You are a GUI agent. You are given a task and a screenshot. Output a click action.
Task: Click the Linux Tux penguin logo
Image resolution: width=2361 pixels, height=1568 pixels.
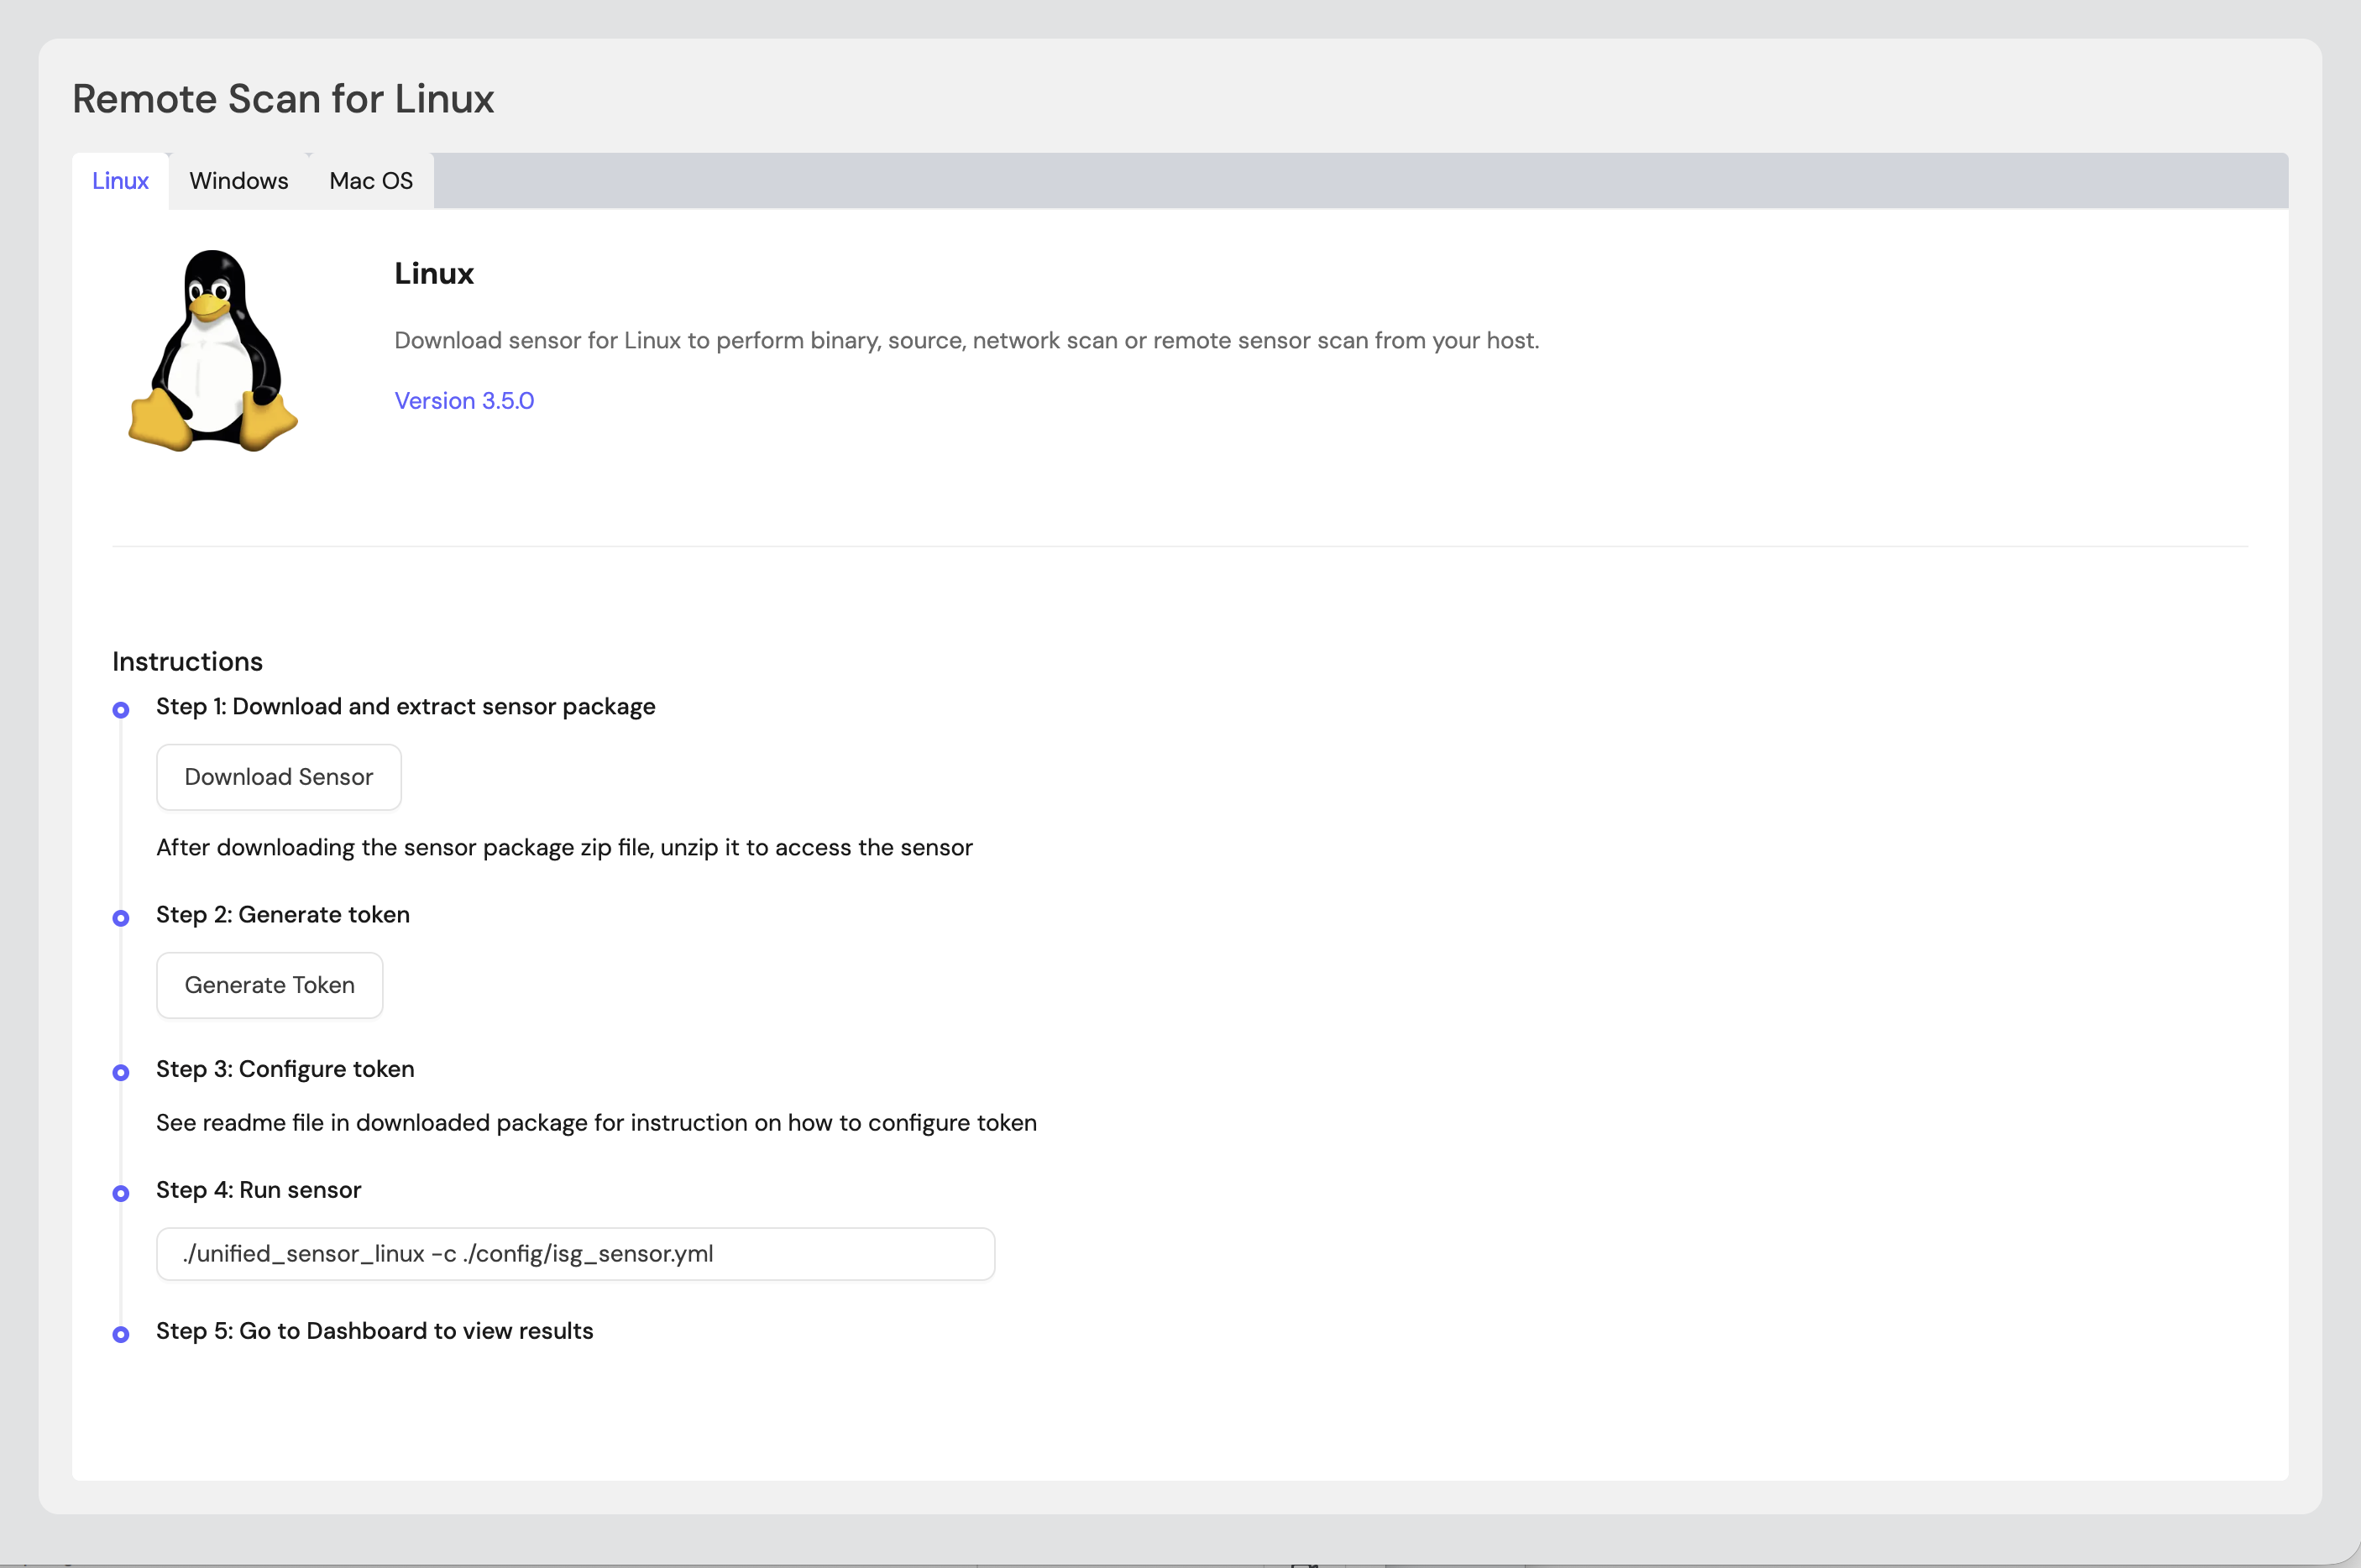point(212,350)
